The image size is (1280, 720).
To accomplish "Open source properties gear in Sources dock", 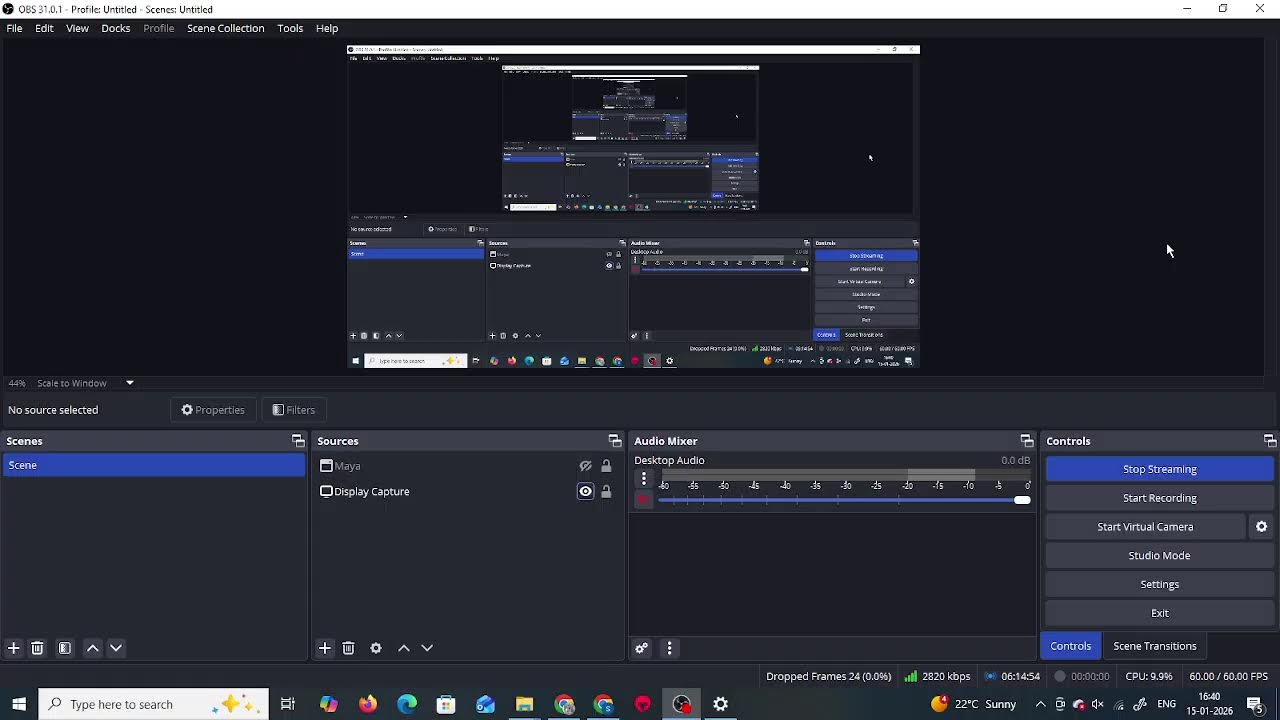I will [376, 648].
